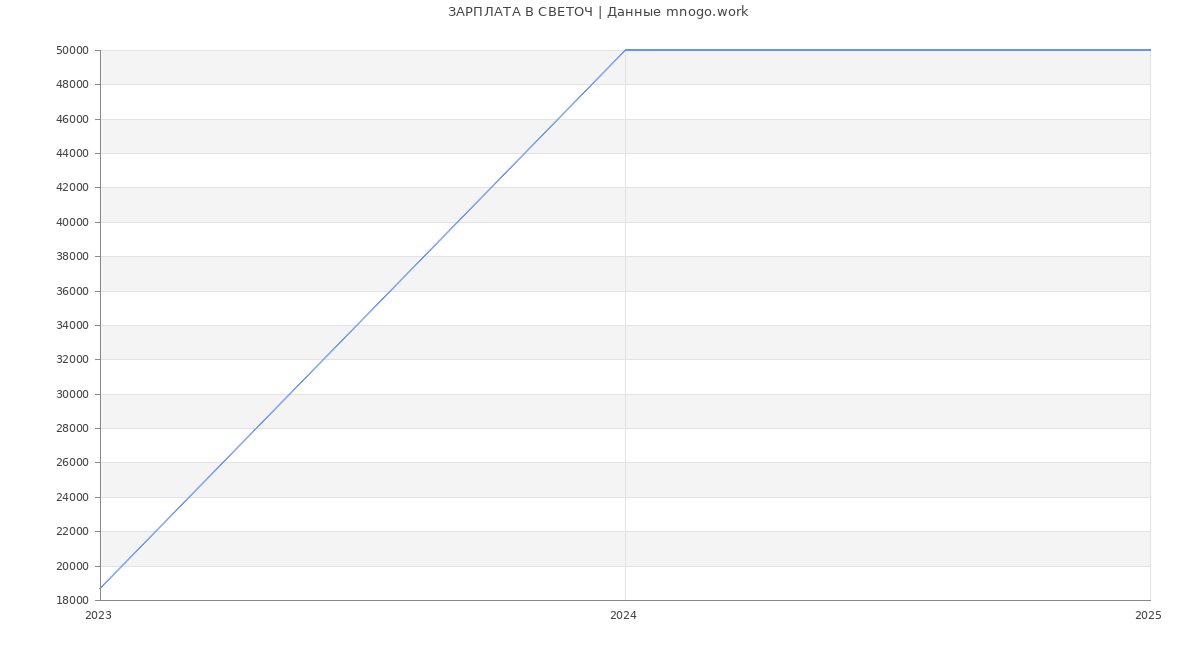
Task: Click the 20000 y-axis label
Action: (x=72, y=566)
